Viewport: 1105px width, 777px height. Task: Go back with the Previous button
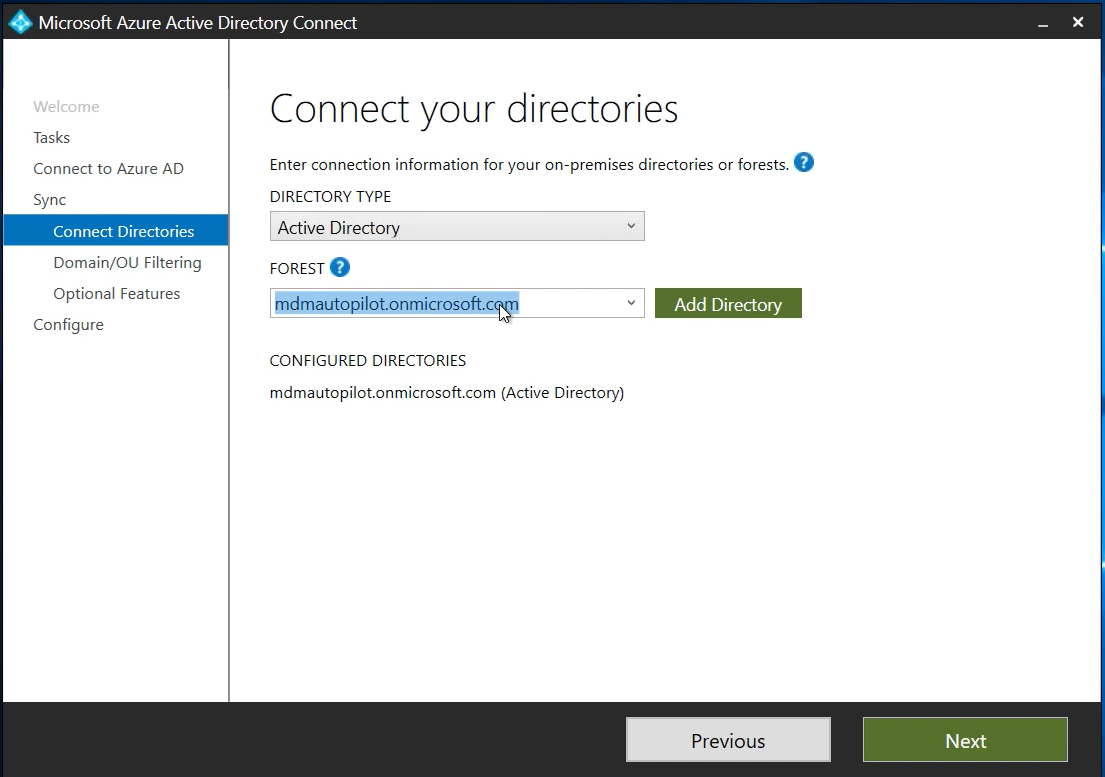tap(728, 740)
